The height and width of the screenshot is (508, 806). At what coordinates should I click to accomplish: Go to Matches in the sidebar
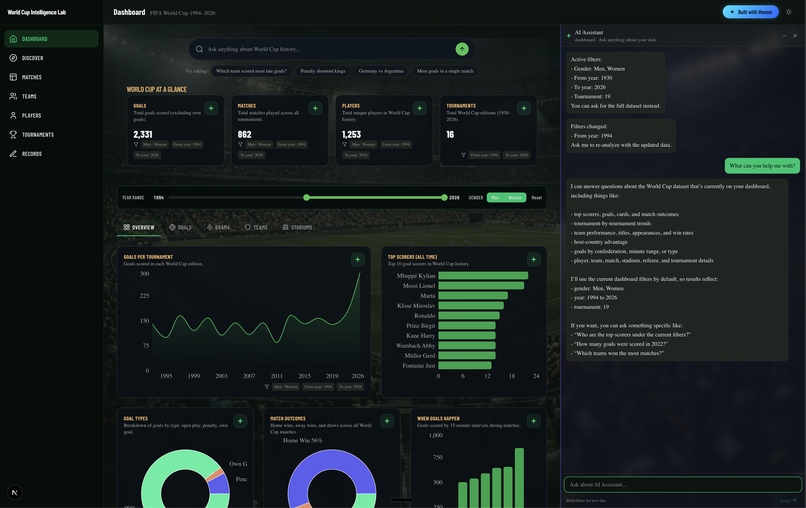click(51, 77)
